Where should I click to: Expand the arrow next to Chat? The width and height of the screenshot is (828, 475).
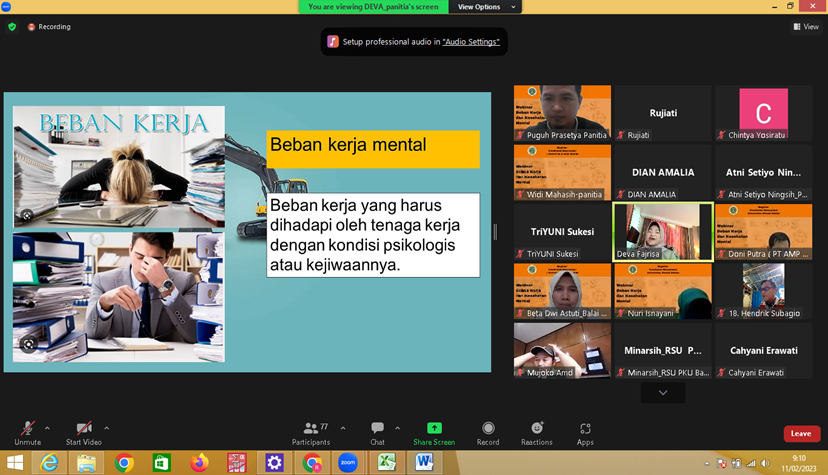pyautogui.click(x=397, y=428)
